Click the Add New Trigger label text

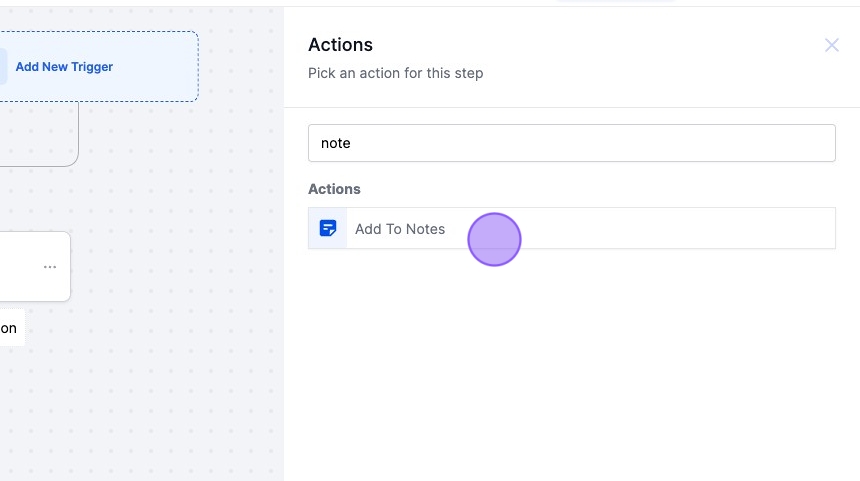[64, 67]
